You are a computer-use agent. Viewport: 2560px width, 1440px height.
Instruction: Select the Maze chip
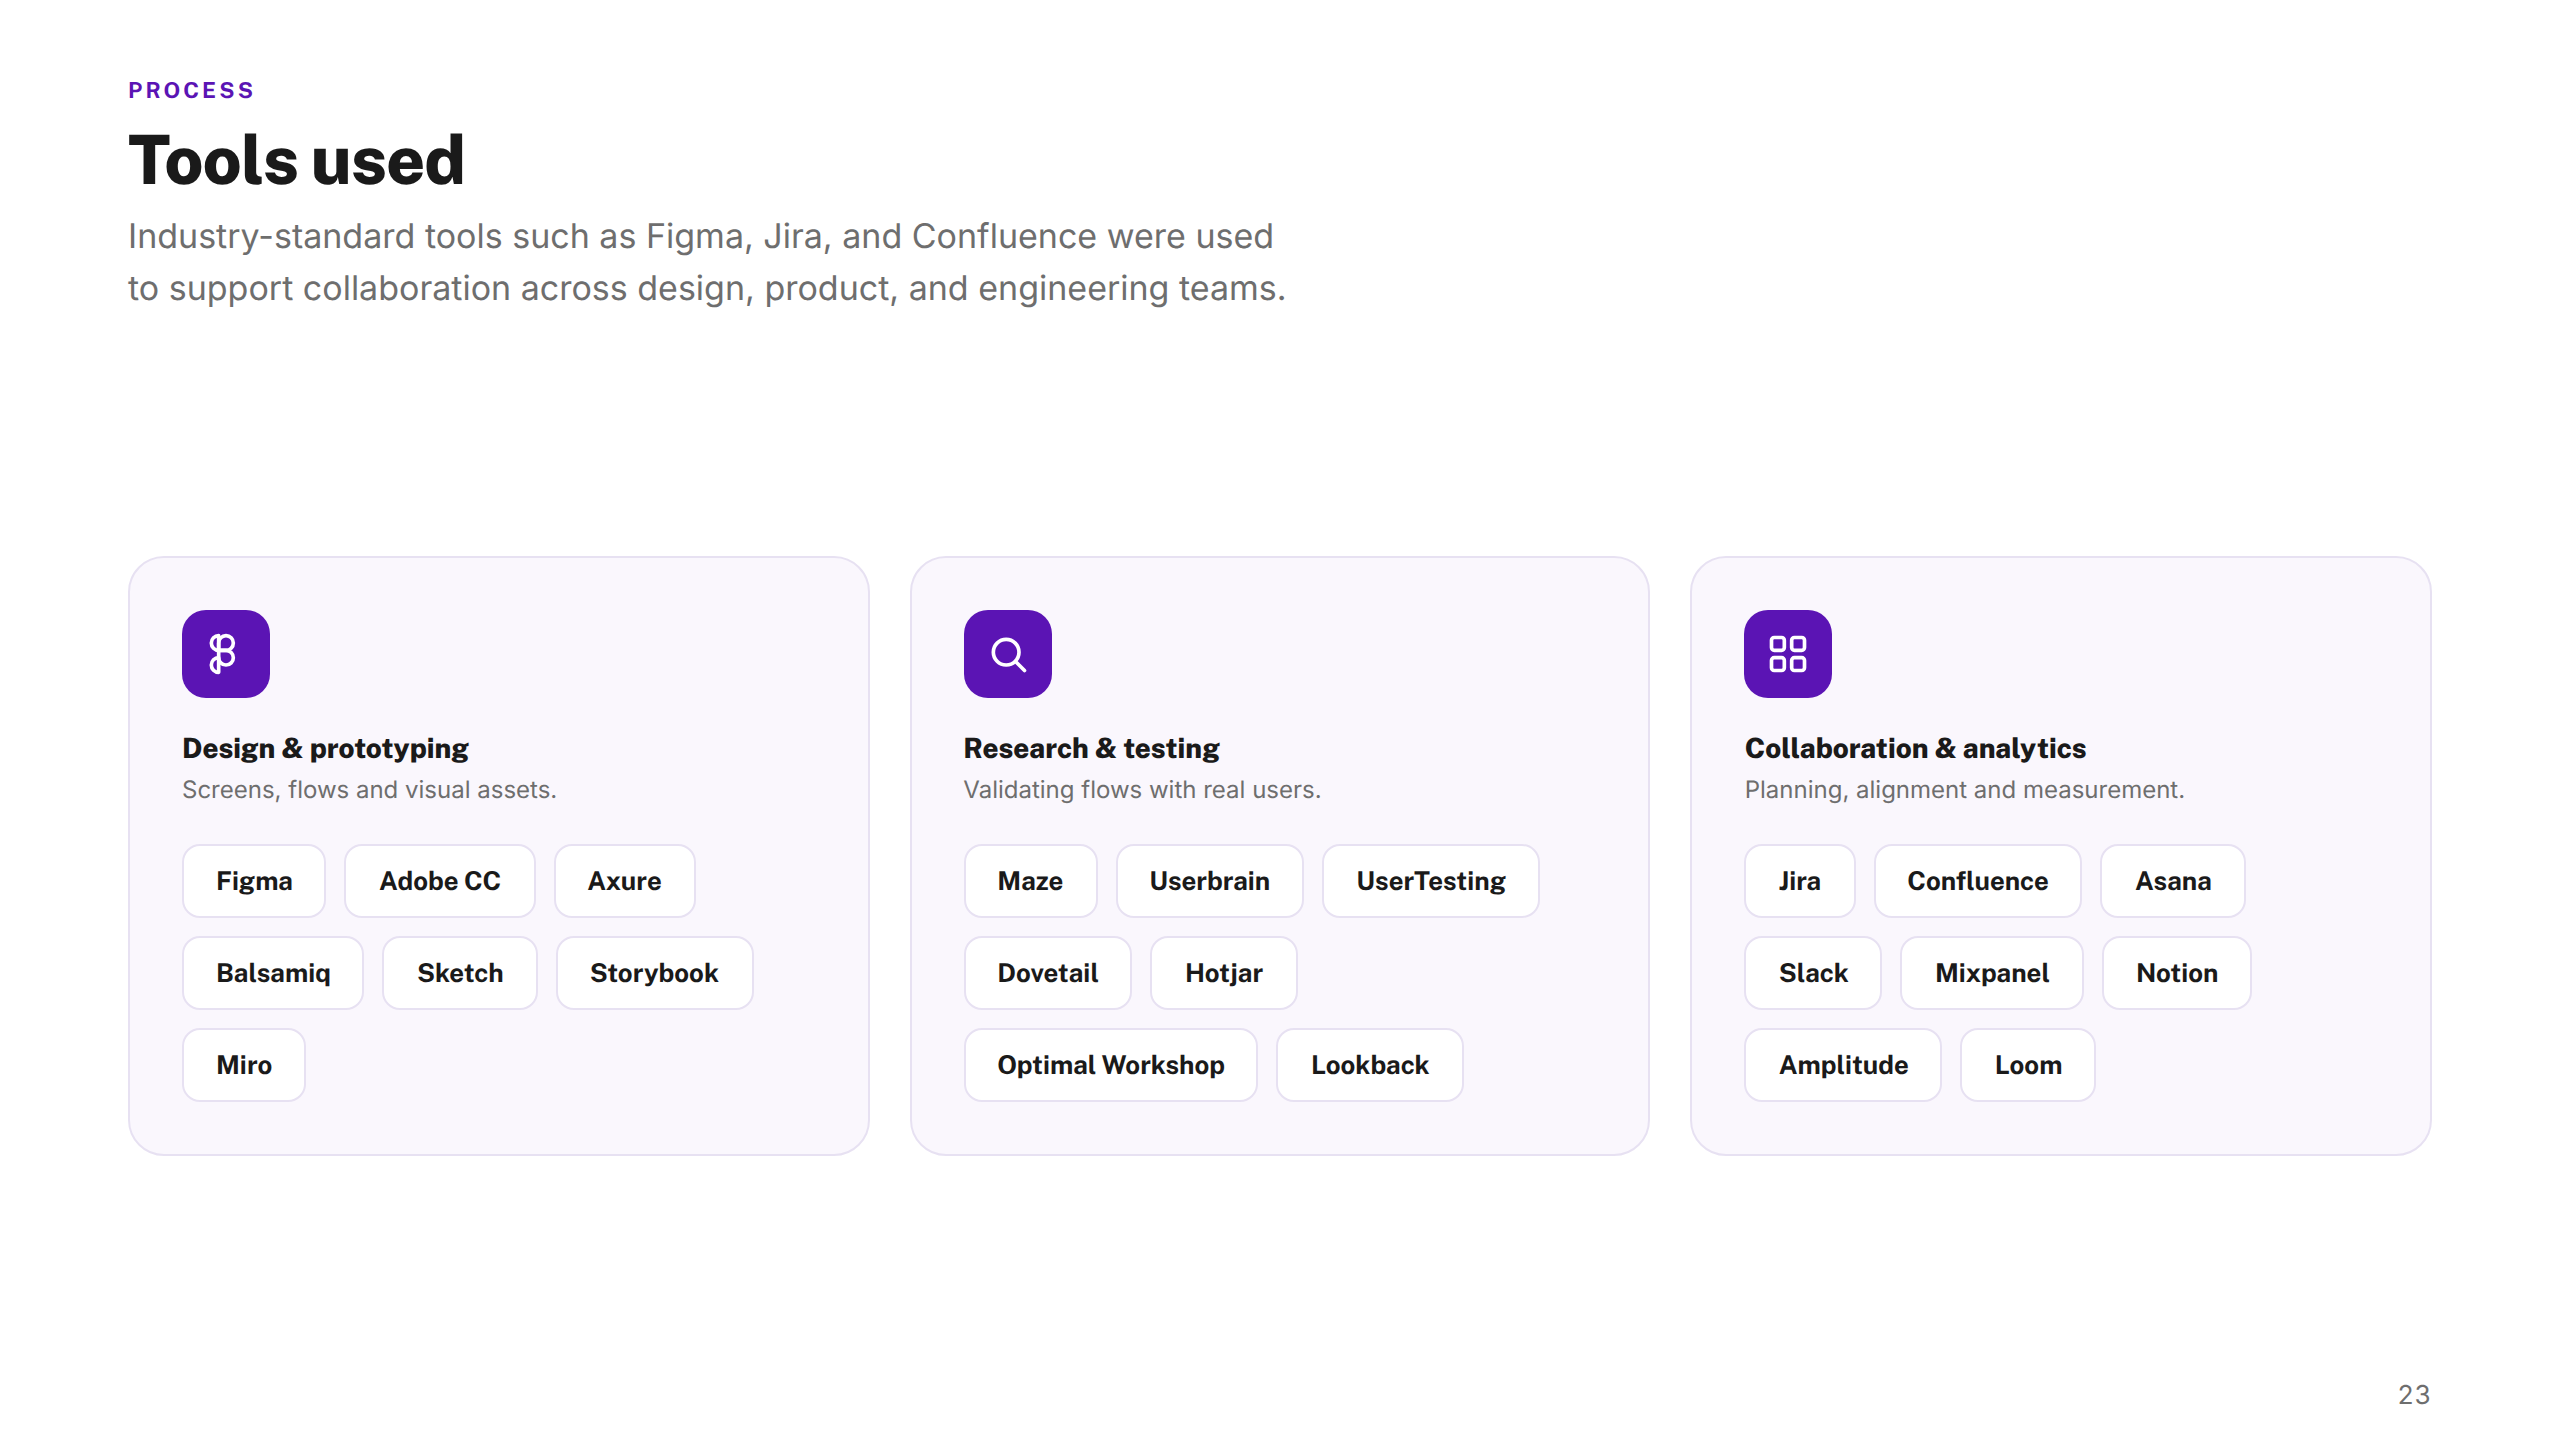point(1030,881)
